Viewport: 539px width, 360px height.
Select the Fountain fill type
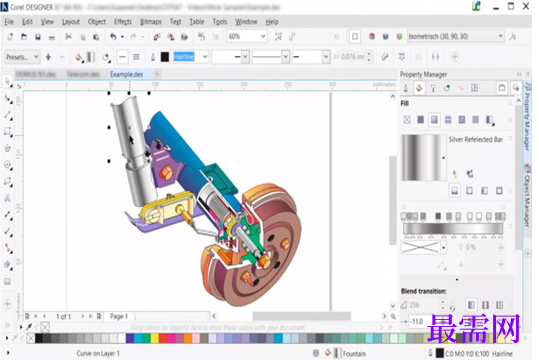pos(434,120)
